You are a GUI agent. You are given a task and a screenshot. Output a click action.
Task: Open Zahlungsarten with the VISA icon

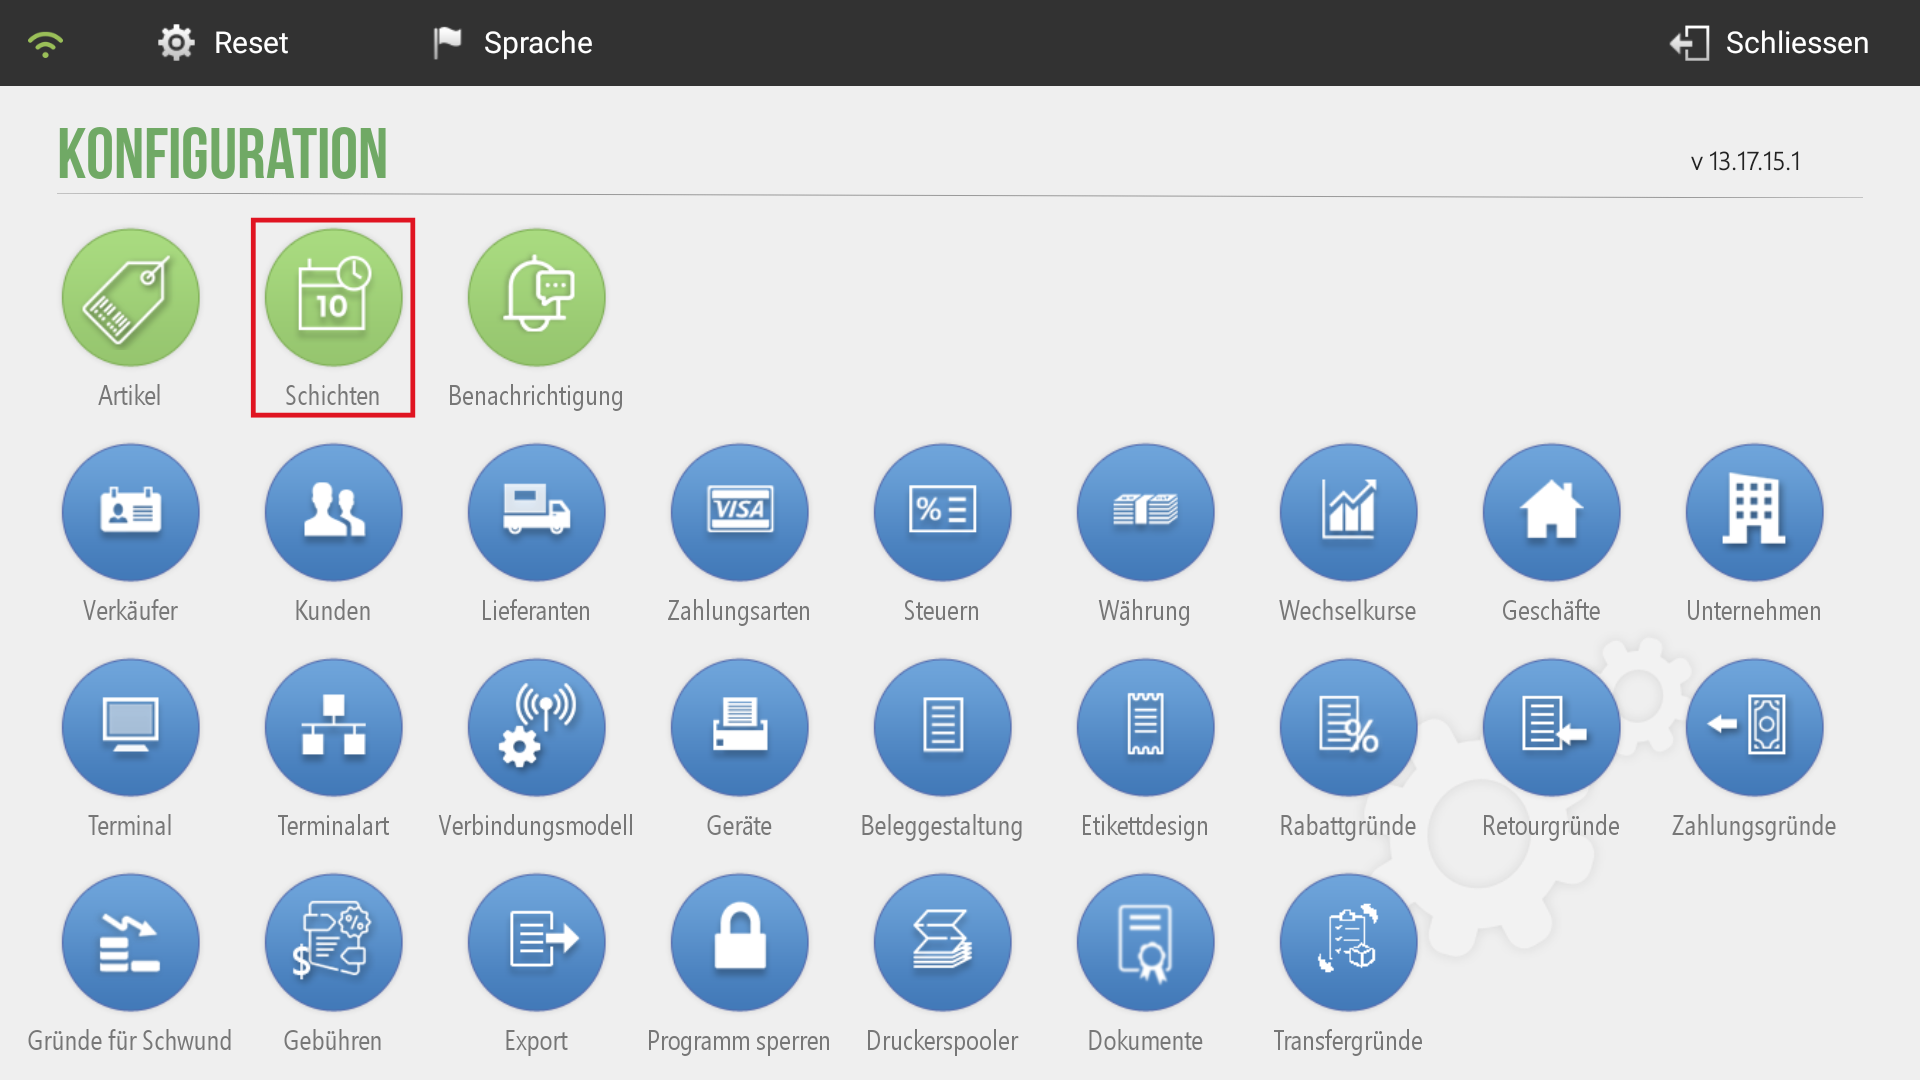coord(739,513)
